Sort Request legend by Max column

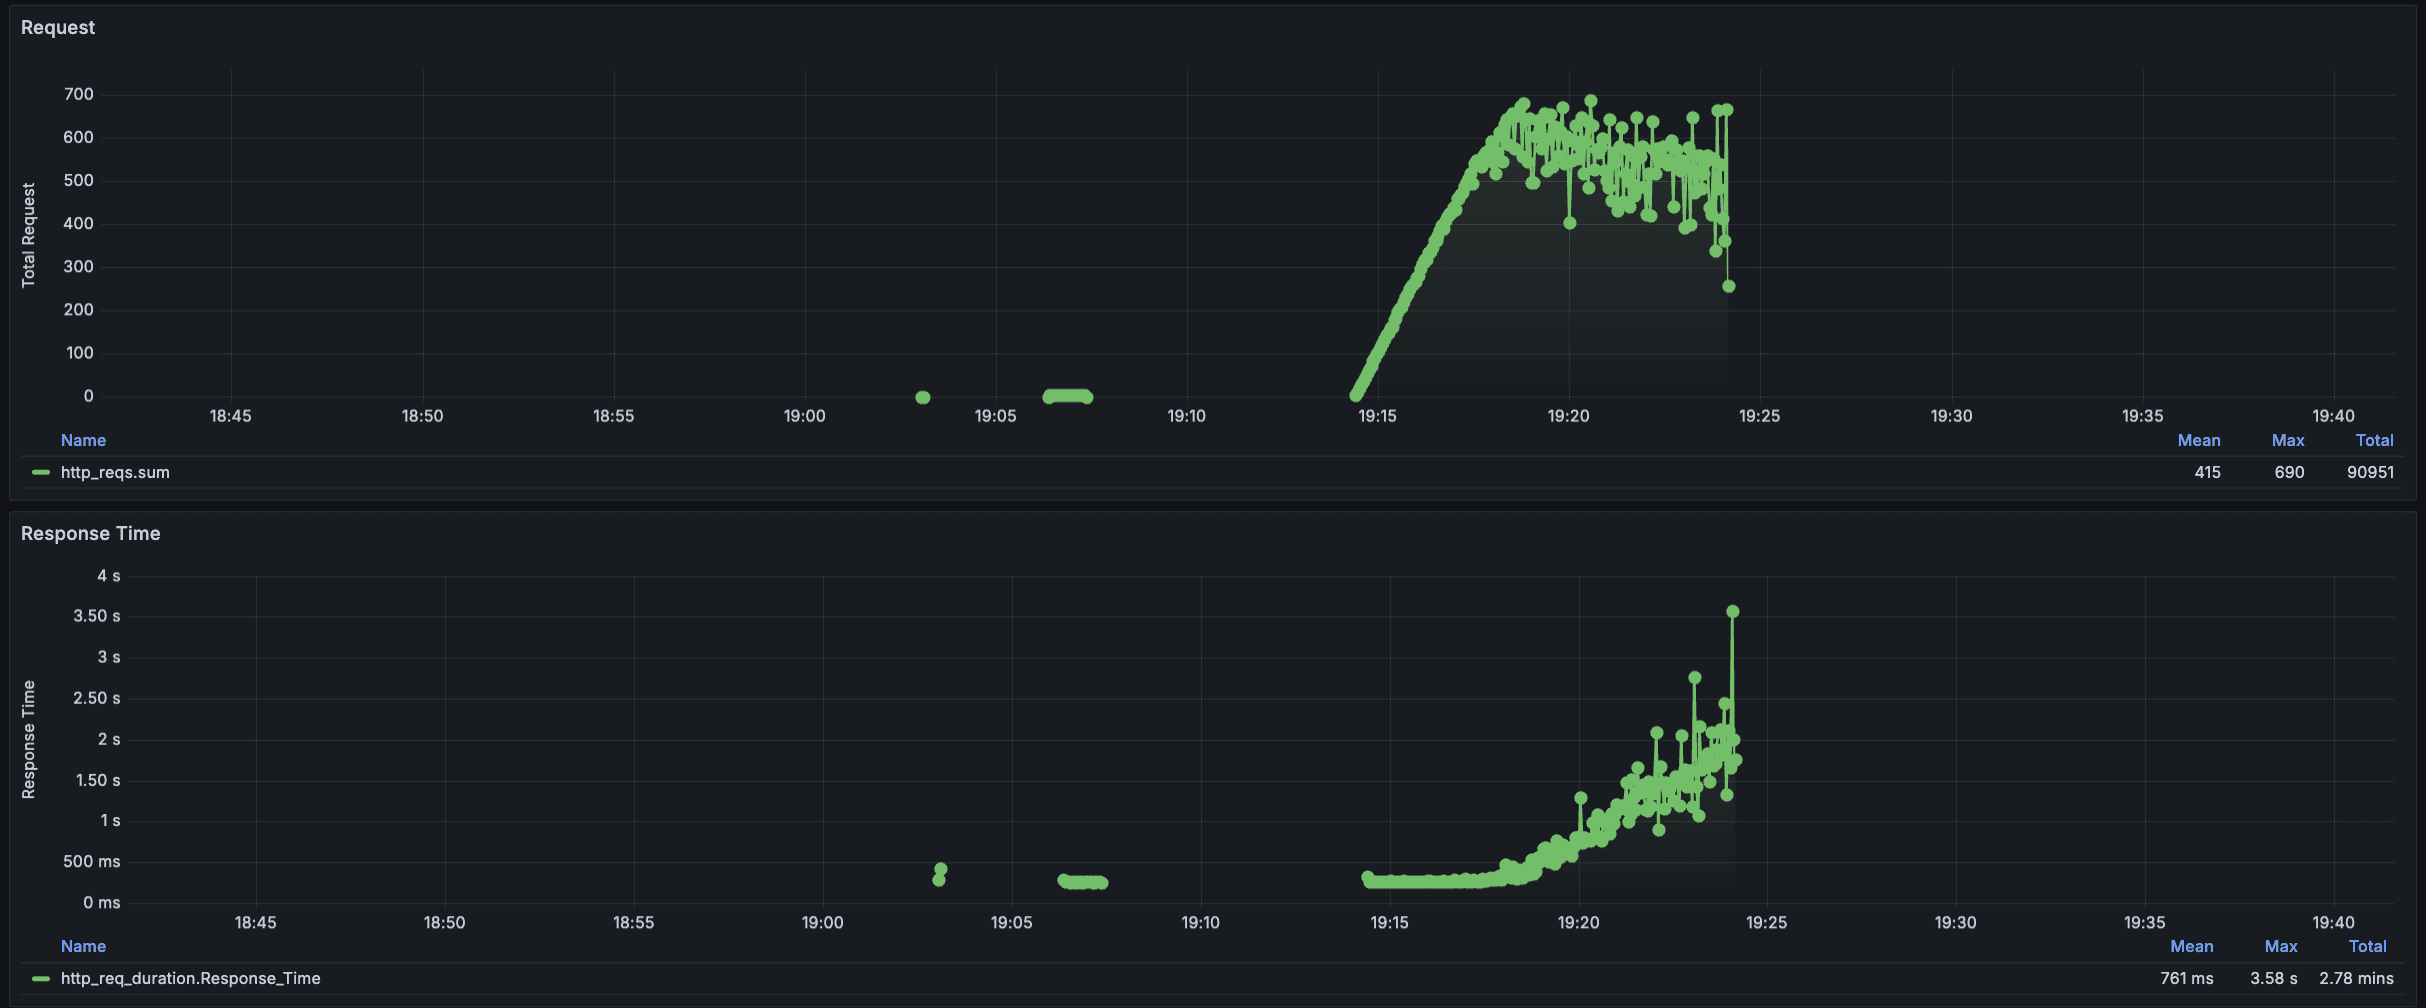pyautogui.click(x=2287, y=440)
